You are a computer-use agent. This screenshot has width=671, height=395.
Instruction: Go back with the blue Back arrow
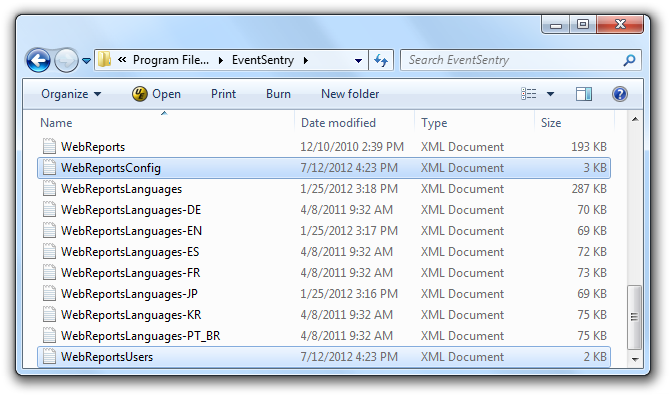(39, 60)
